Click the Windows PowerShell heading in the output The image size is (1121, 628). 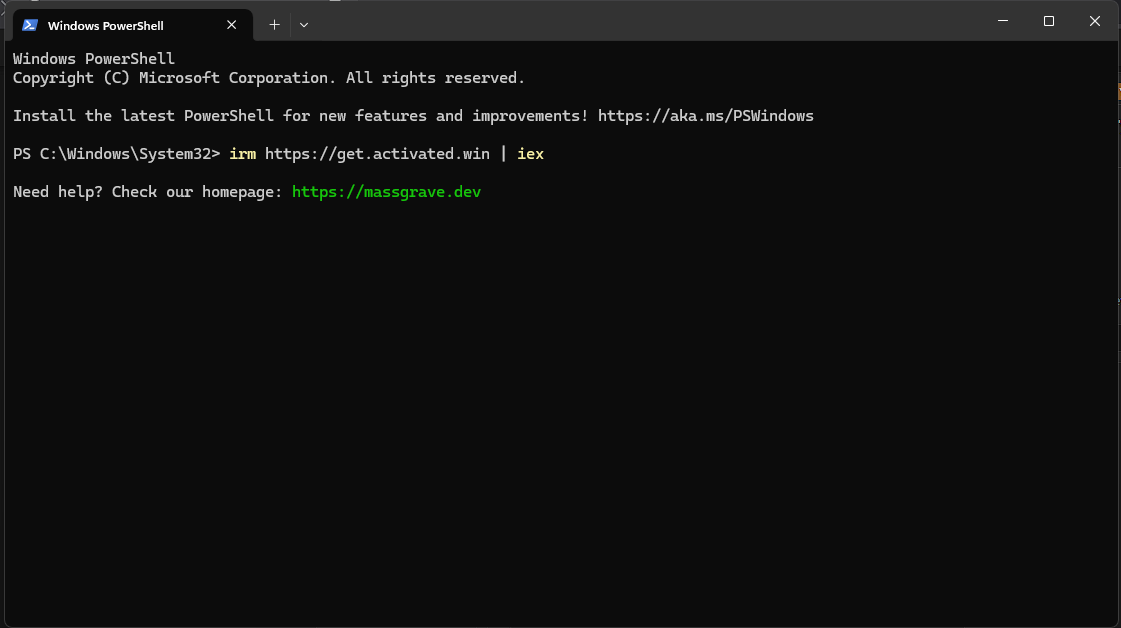[x=94, y=59]
